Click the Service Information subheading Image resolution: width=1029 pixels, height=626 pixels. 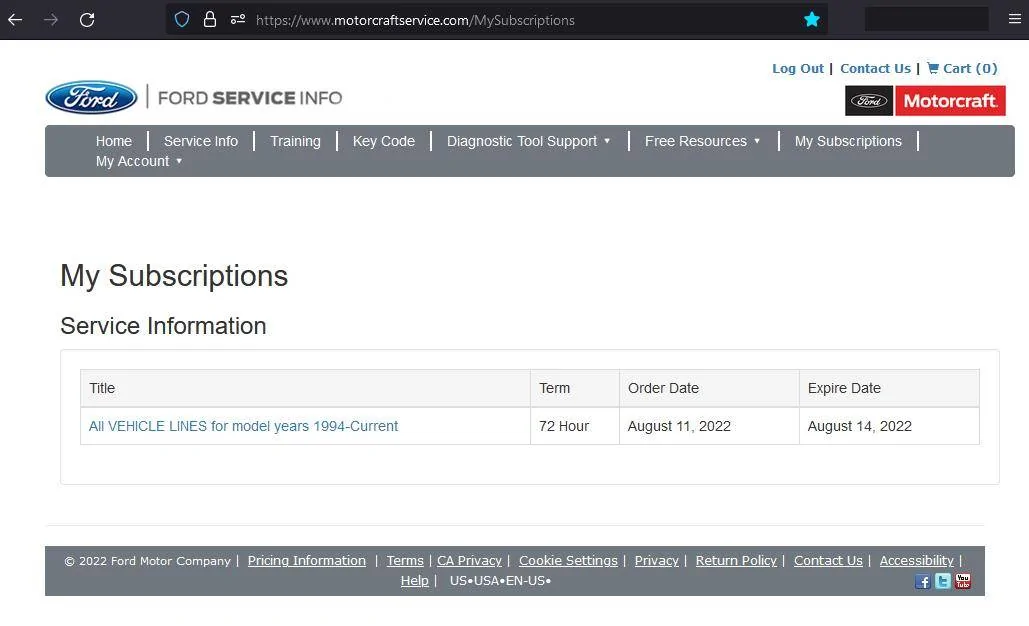pyautogui.click(x=163, y=325)
